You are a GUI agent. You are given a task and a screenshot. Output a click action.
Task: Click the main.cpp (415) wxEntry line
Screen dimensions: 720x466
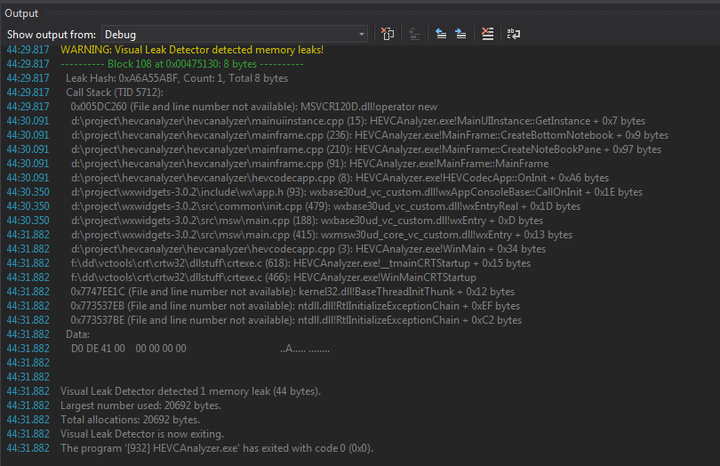(x=322, y=235)
